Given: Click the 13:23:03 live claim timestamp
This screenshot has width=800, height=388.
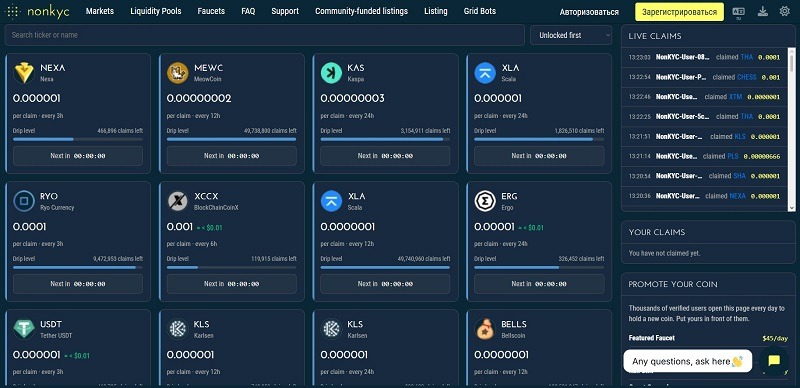Looking at the screenshot, I should (x=639, y=57).
